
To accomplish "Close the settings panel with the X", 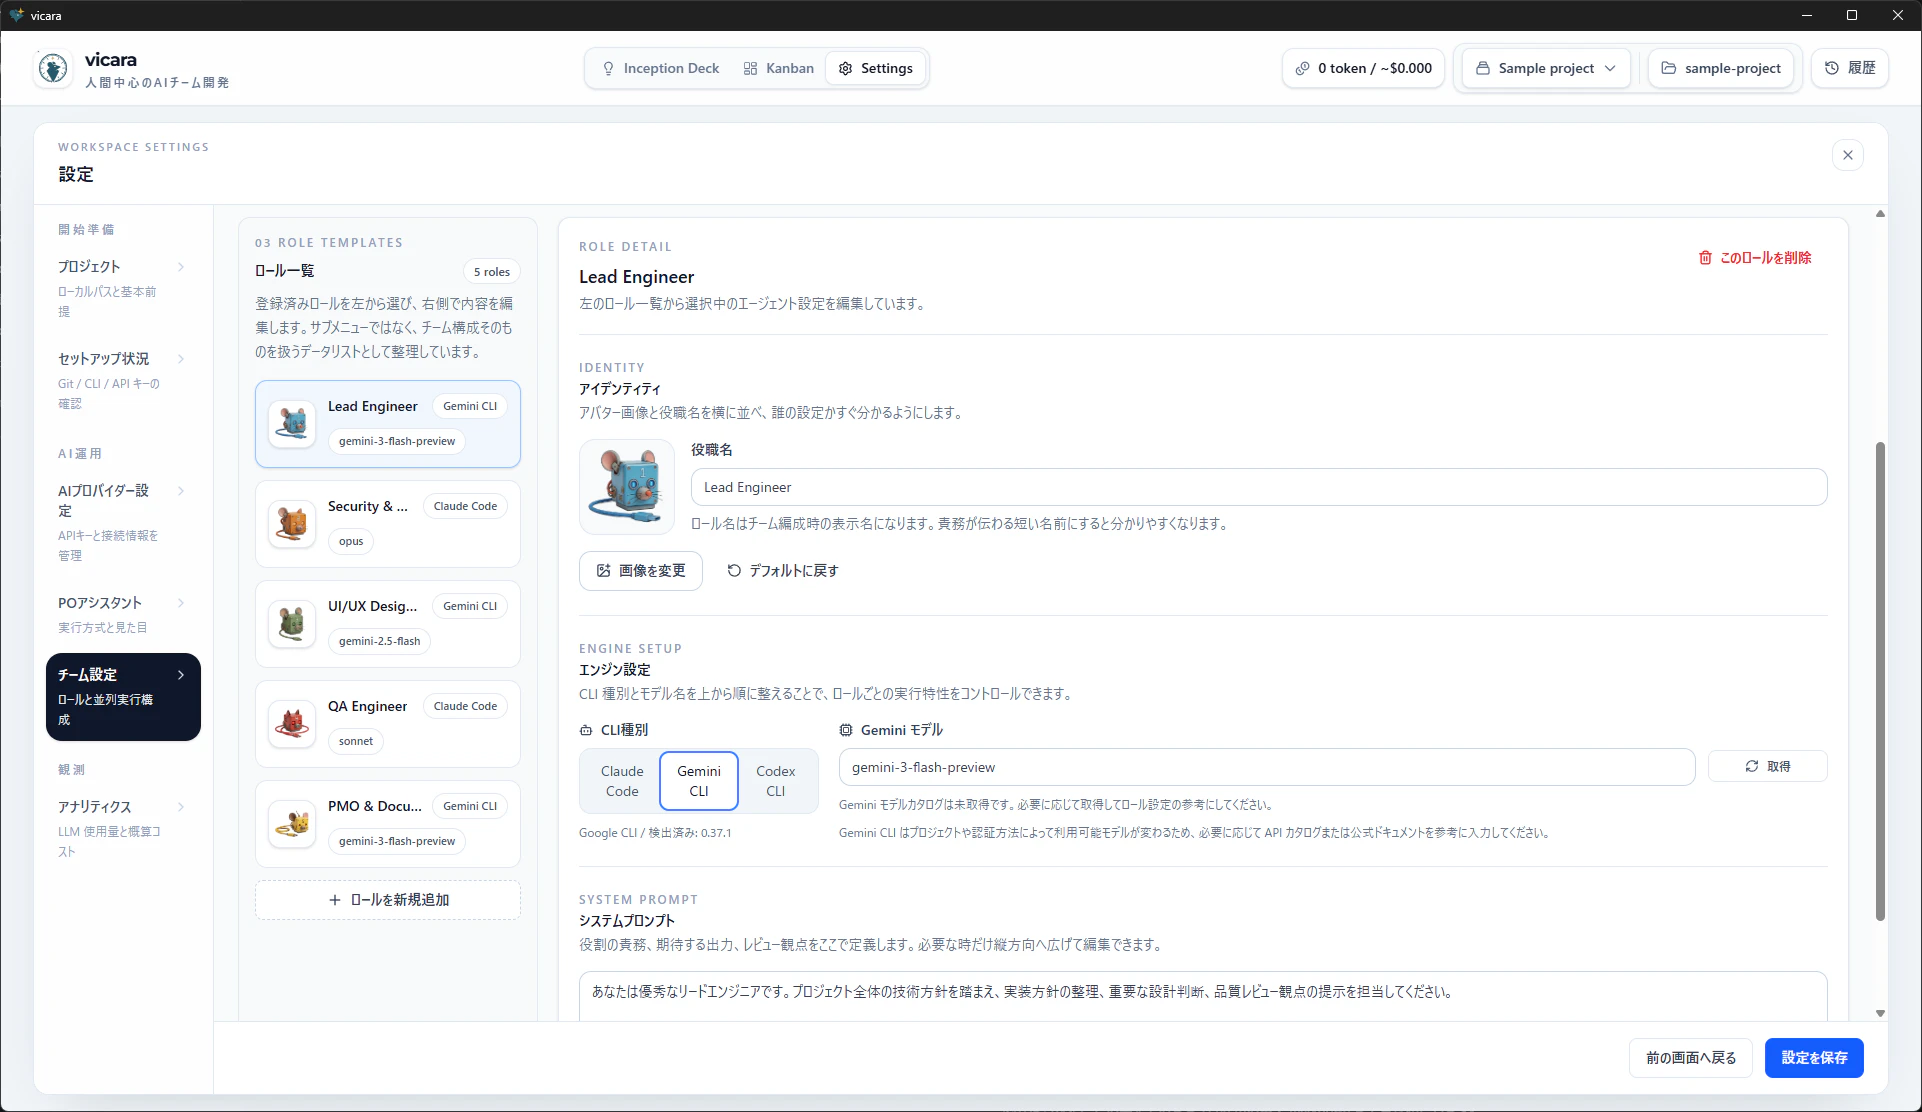I will click(1847, 155).
